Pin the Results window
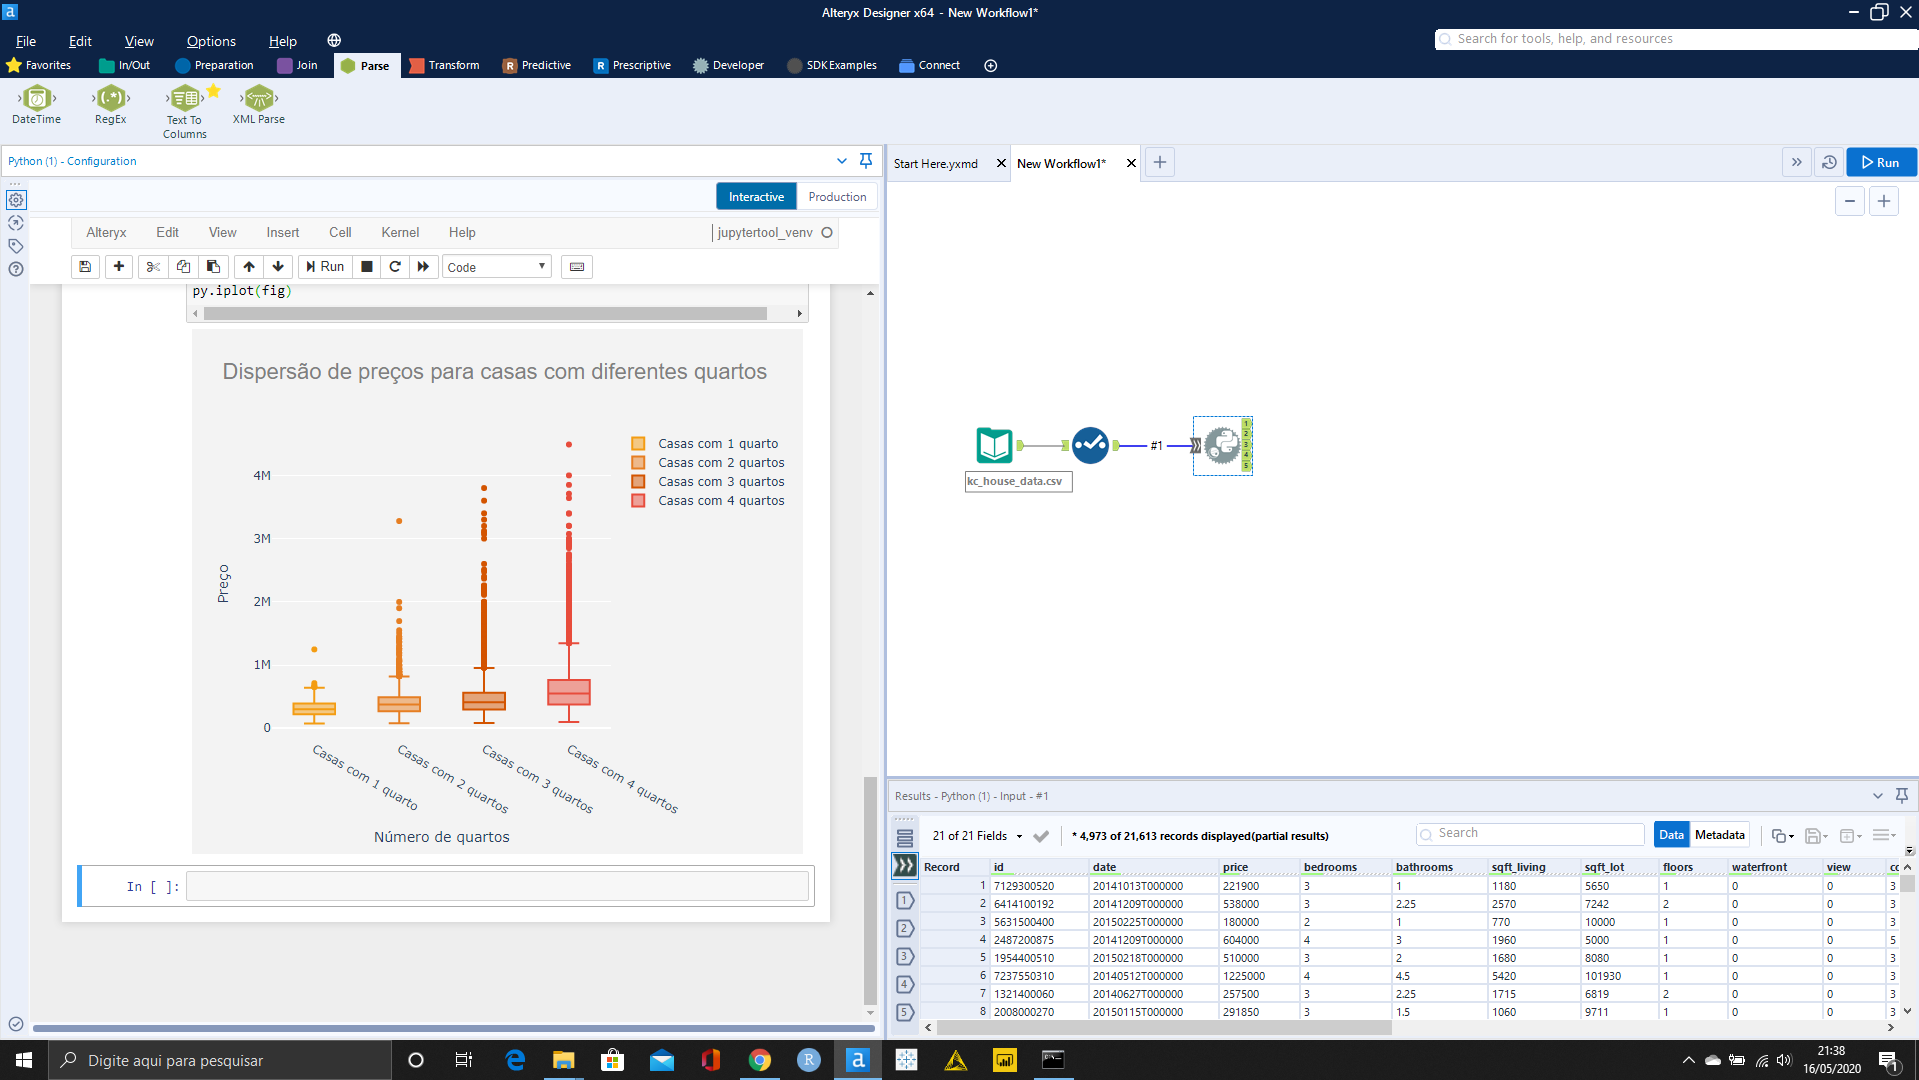The height and width of the screenshot is (1080, 1919). coord(1901,796)
